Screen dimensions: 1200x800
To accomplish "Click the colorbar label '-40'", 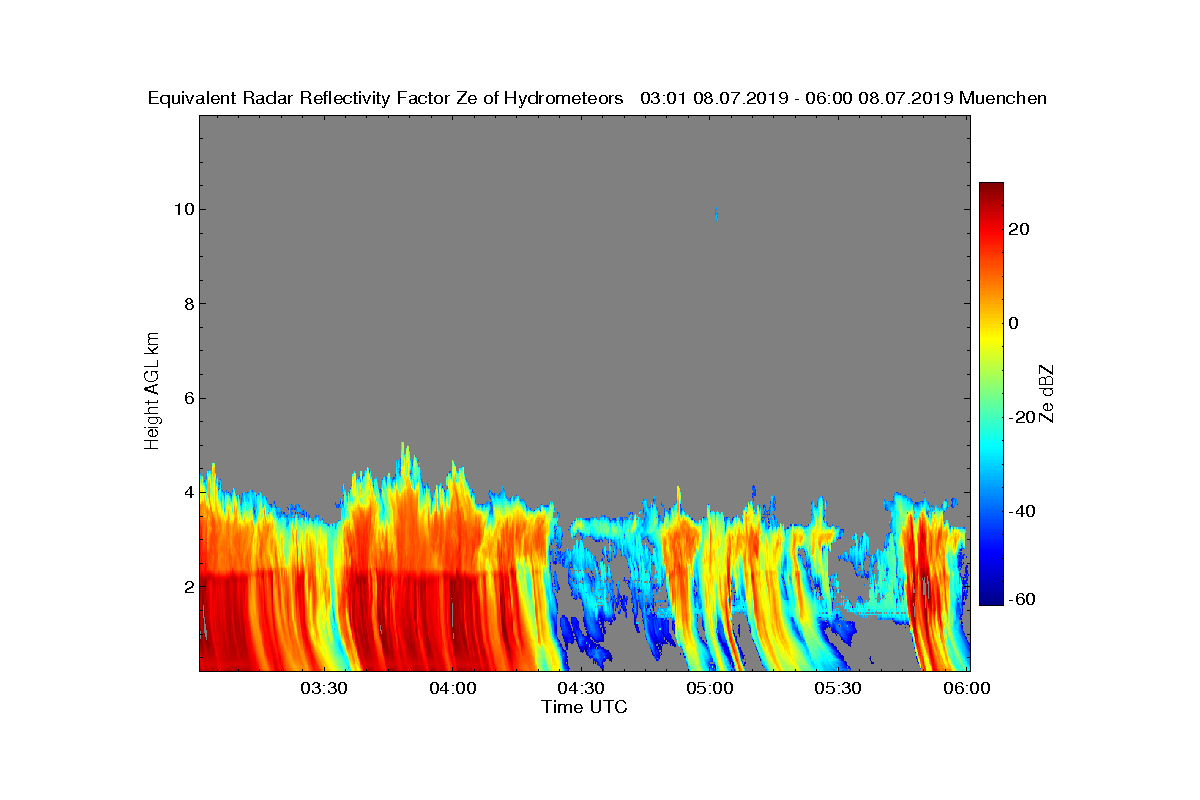I will point(1022,511).
